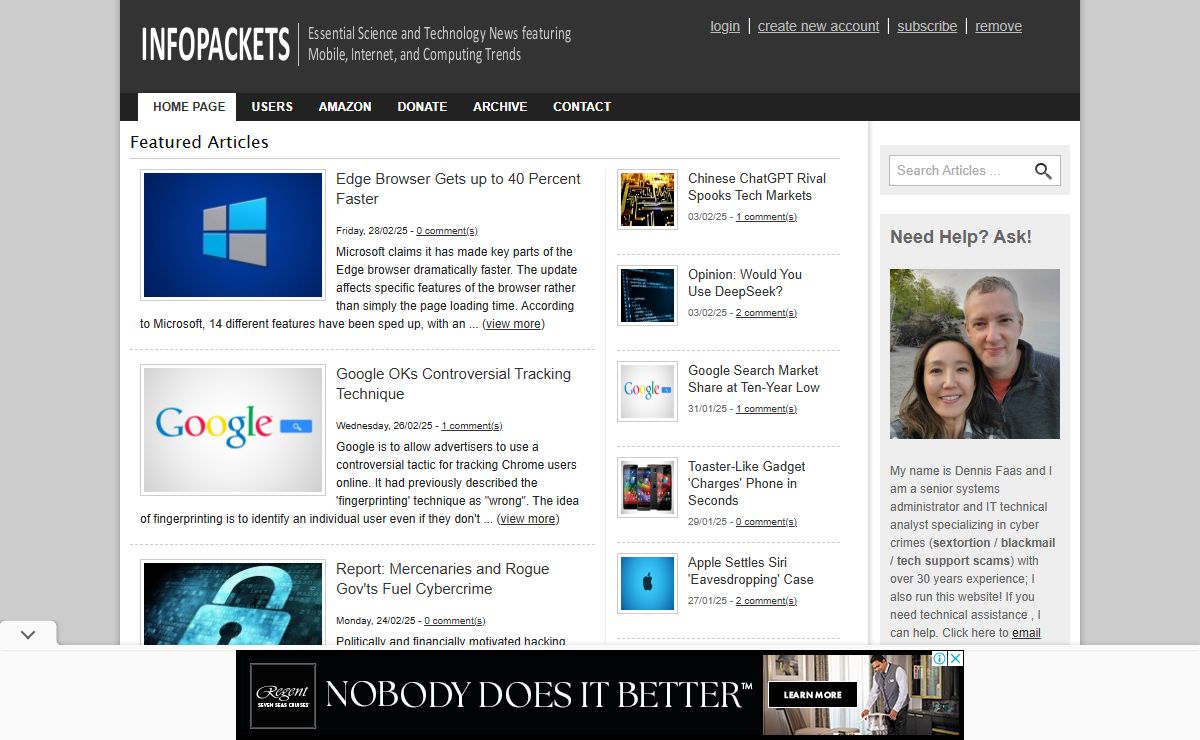Viewport: 1200px width, 740px height.
Task: Click the 'Friday, 28/02/25' date text
Action: click(x=373, y=231)
